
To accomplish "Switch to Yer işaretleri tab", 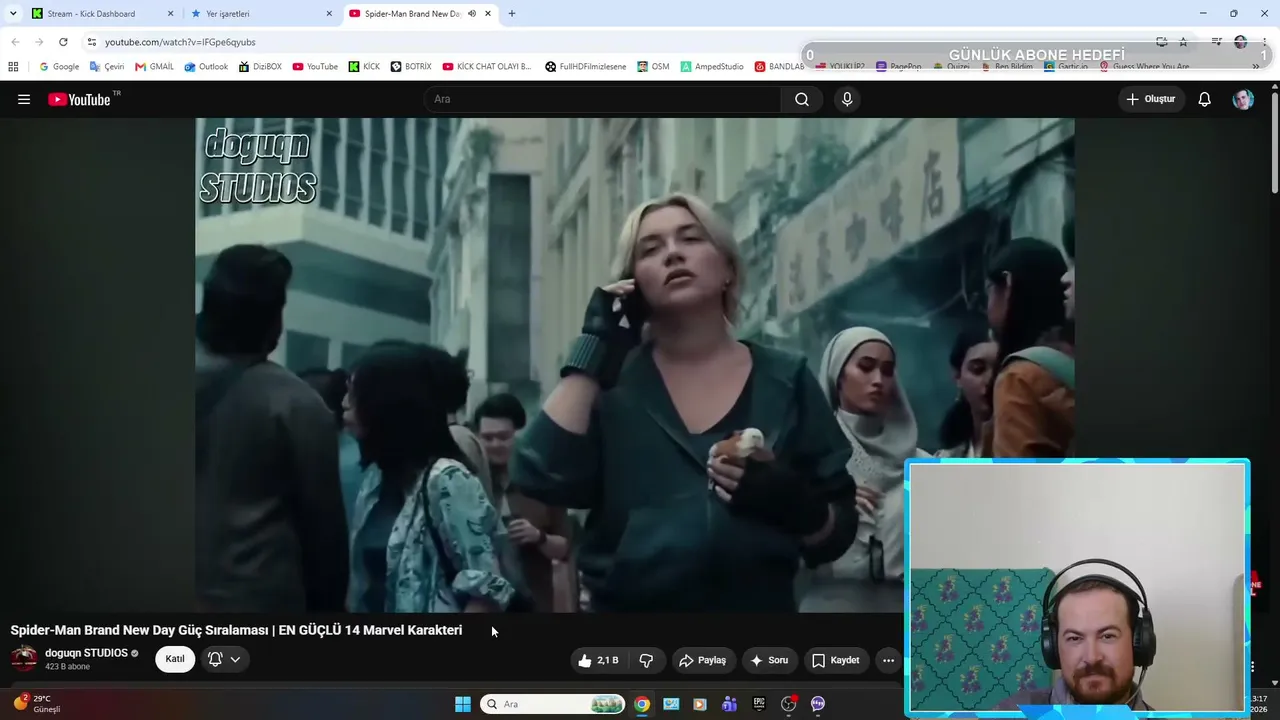I will point(257,14).
